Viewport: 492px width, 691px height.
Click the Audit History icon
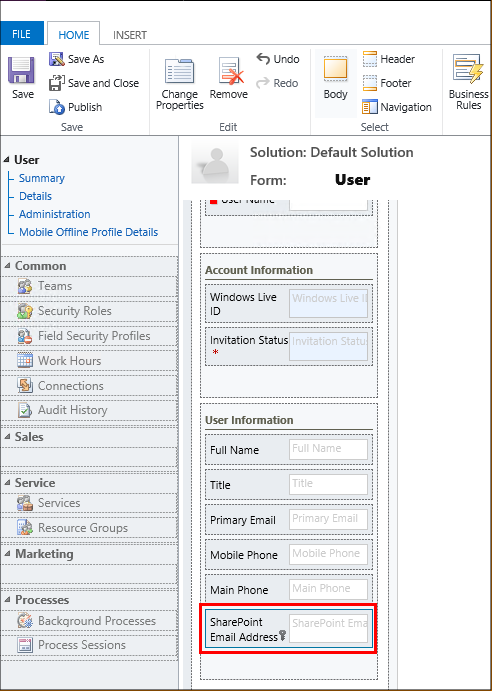click(25, 410)
